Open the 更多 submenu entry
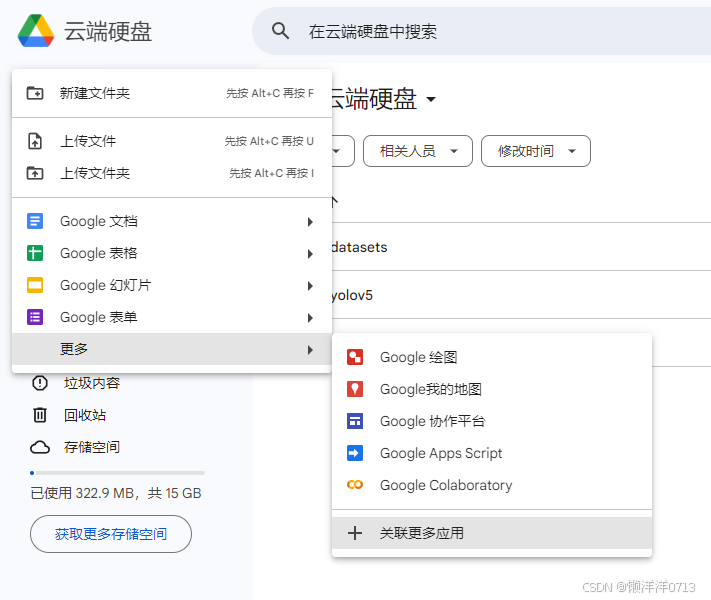Viewport: 711px width, 600px height. [172, 349]
